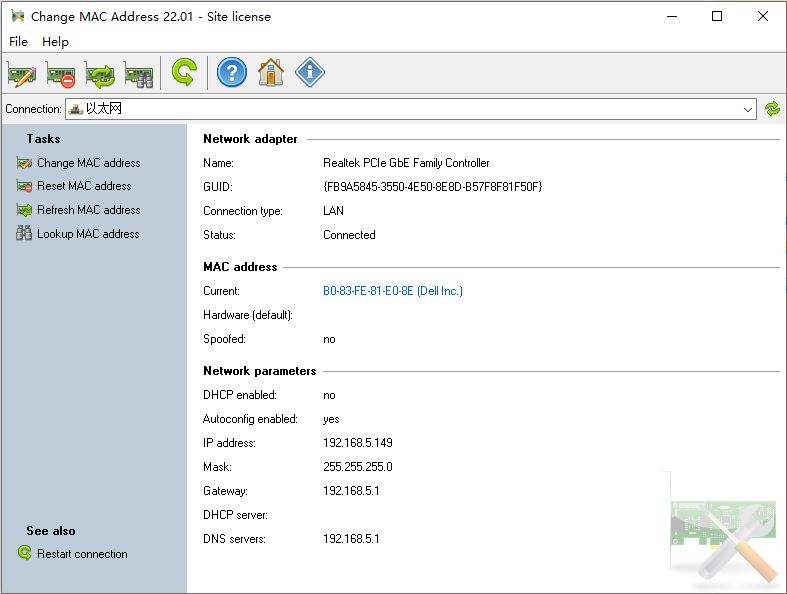
Task: Click the Change MAC address toolbar icon
Action: point(22,74)
